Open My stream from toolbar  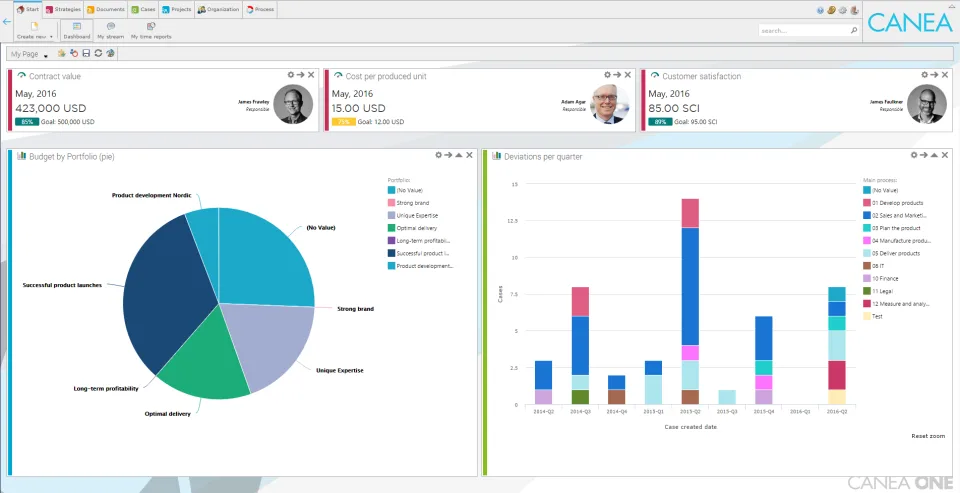click(110, 31)
